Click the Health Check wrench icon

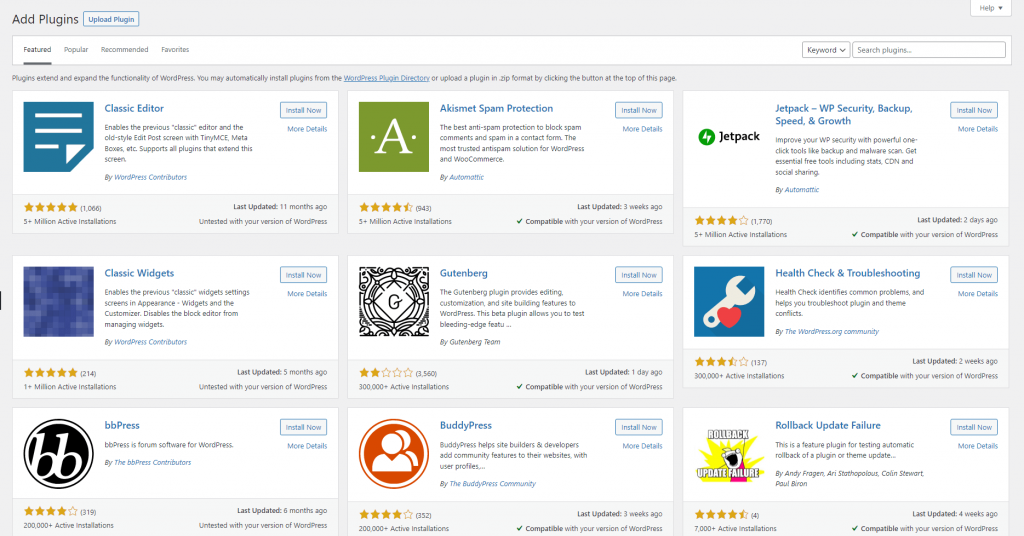[729, 302]
